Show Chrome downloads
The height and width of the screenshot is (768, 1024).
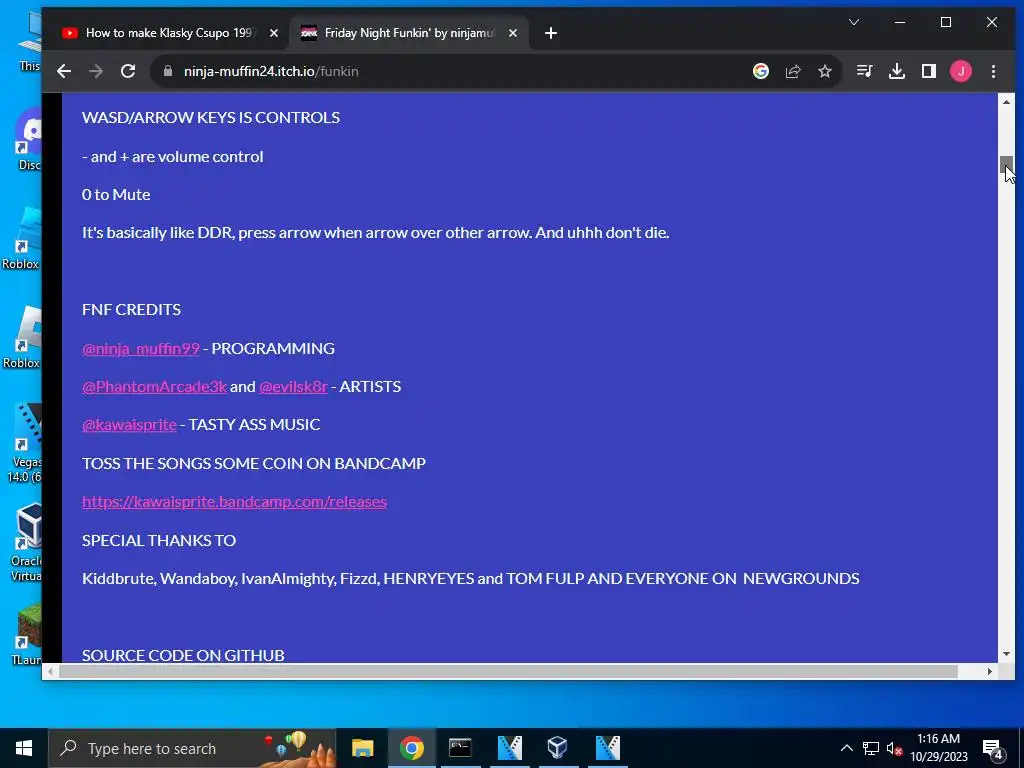[897, 71]
